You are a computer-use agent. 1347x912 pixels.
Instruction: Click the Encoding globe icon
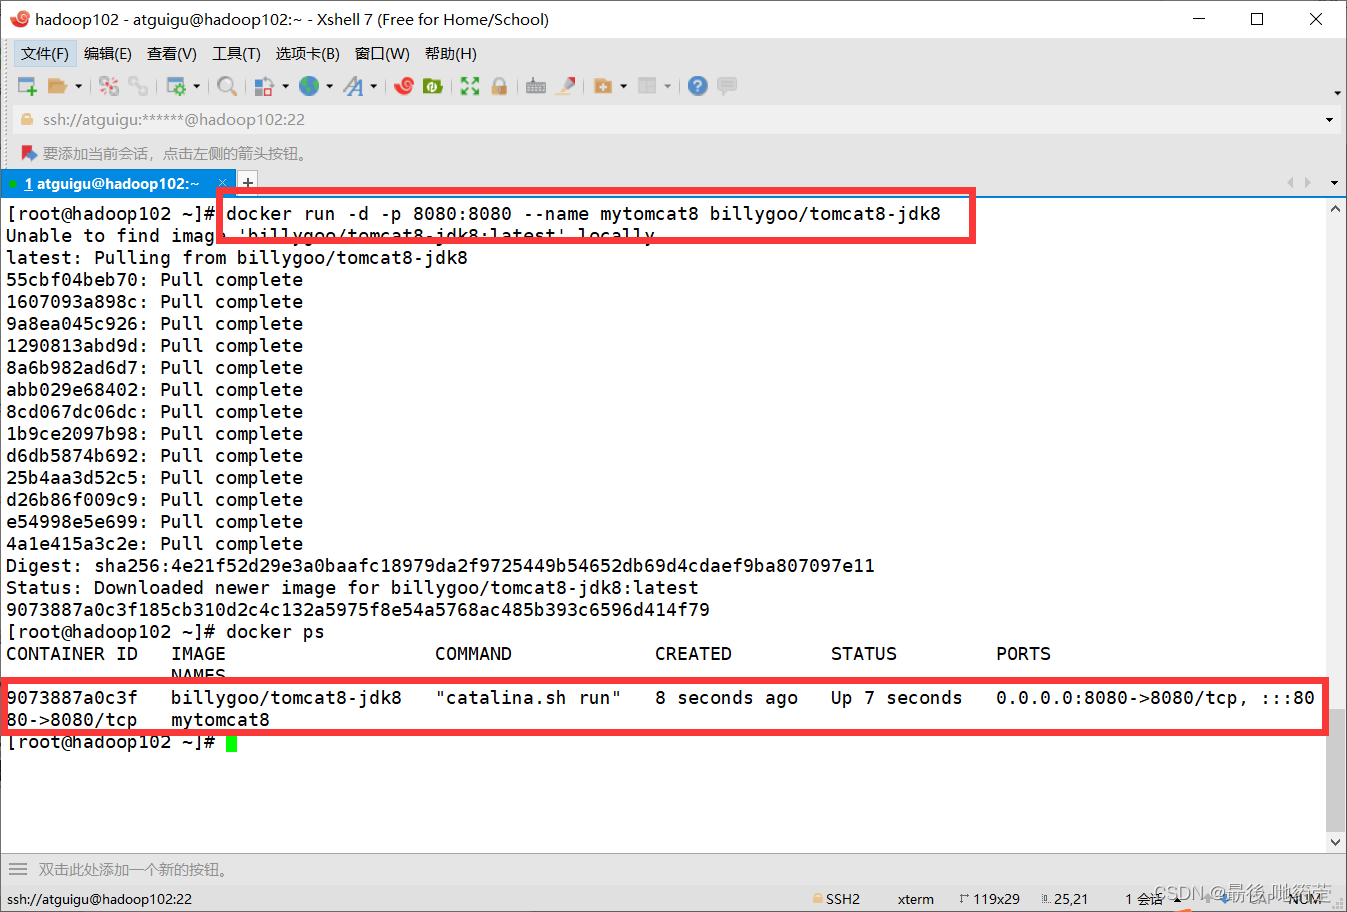pos(309,86)
